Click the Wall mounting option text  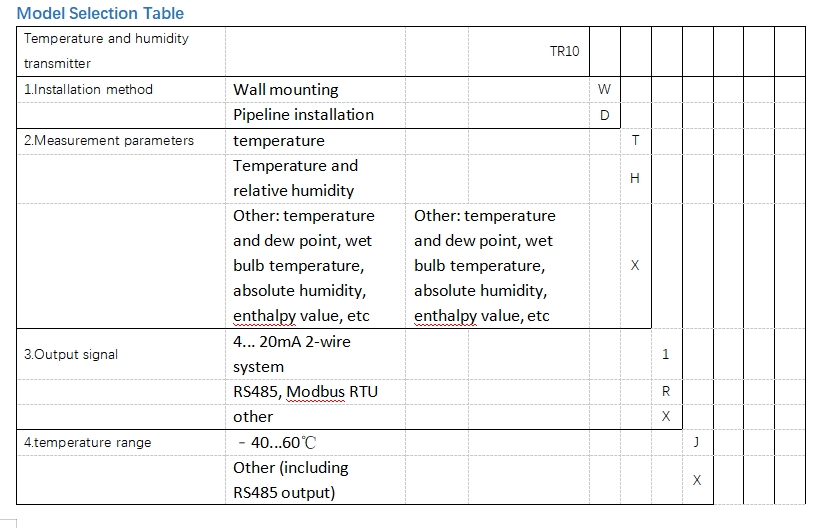(x=286, y=89)
